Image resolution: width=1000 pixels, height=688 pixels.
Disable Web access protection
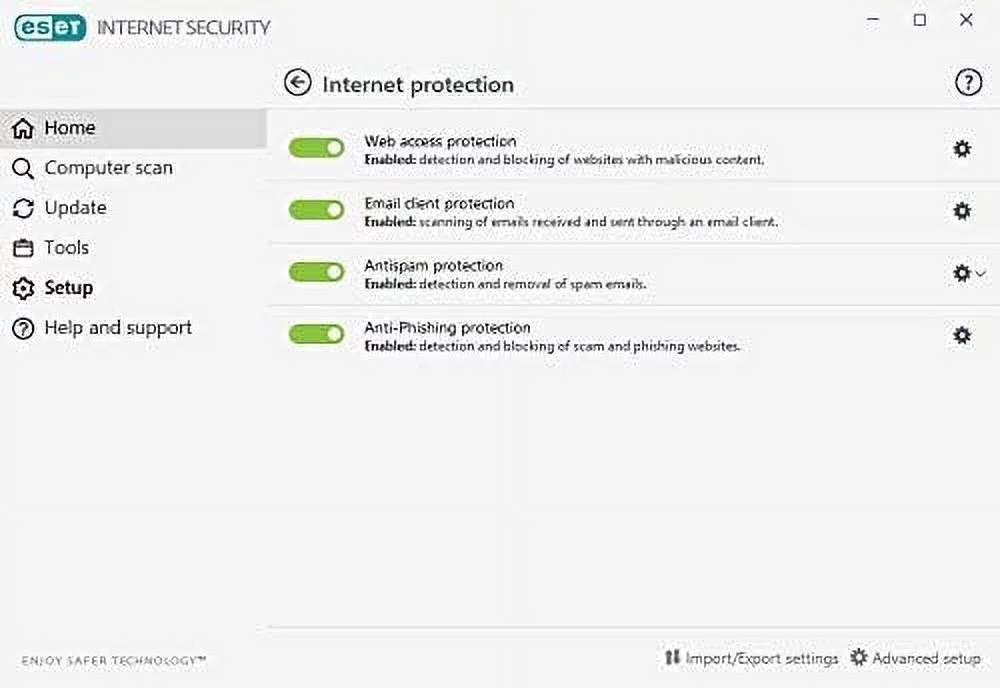(316, 147)
